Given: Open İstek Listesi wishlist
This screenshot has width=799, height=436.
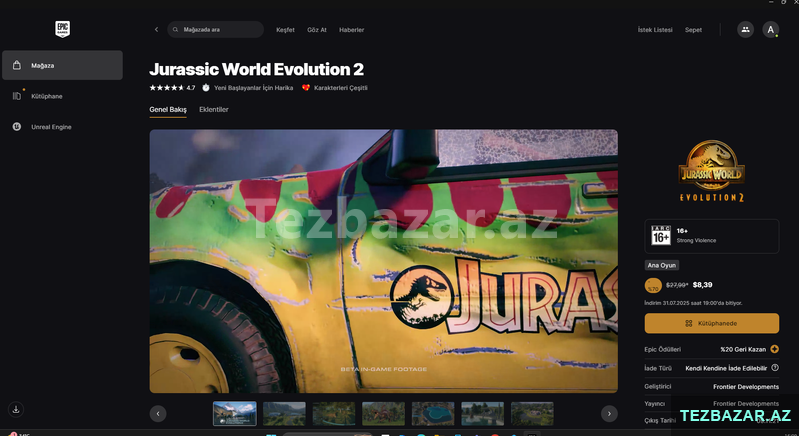Looking at the screenshot, I should tap(655, 30).
